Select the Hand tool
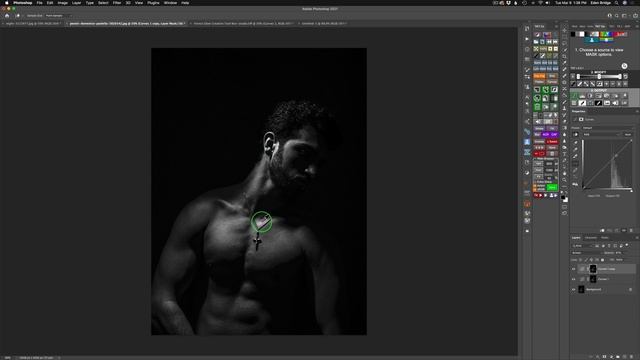 (x=564, y=173)
